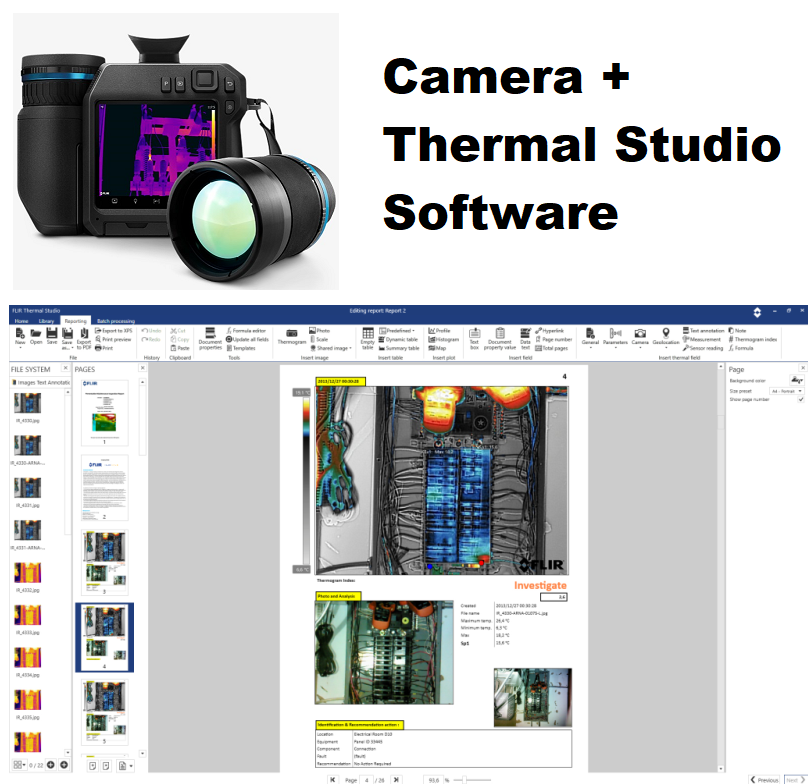808x784 pixels.
Task: Open the Batch processing tab
Action: [116, 321]
